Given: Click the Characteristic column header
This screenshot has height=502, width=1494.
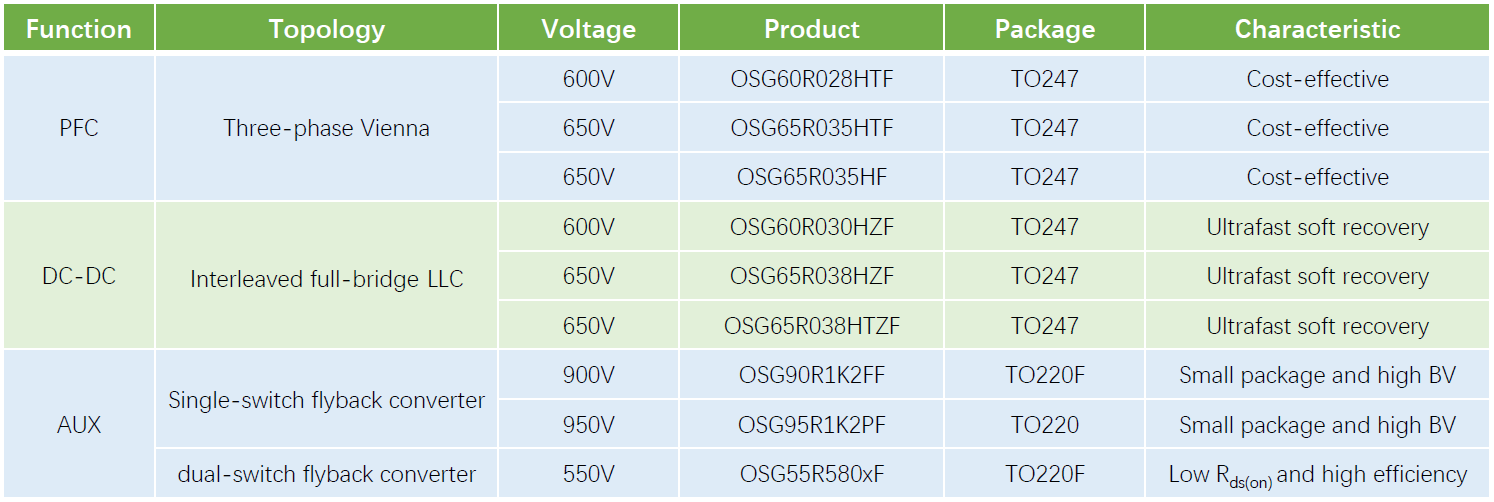Looking at the screenshot, I should pos(1317,29).
